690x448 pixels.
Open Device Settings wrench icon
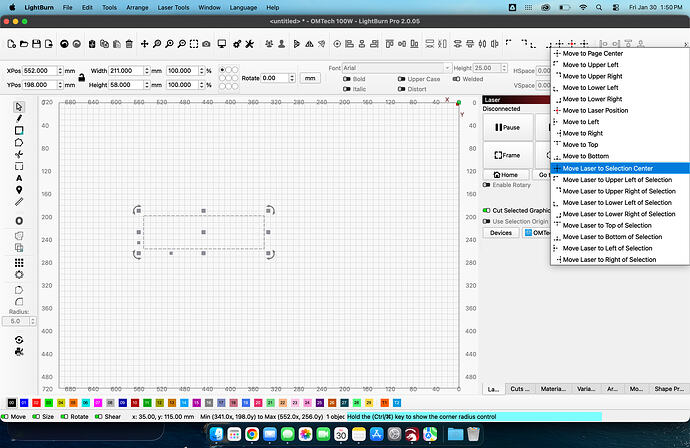click(250, 44)
